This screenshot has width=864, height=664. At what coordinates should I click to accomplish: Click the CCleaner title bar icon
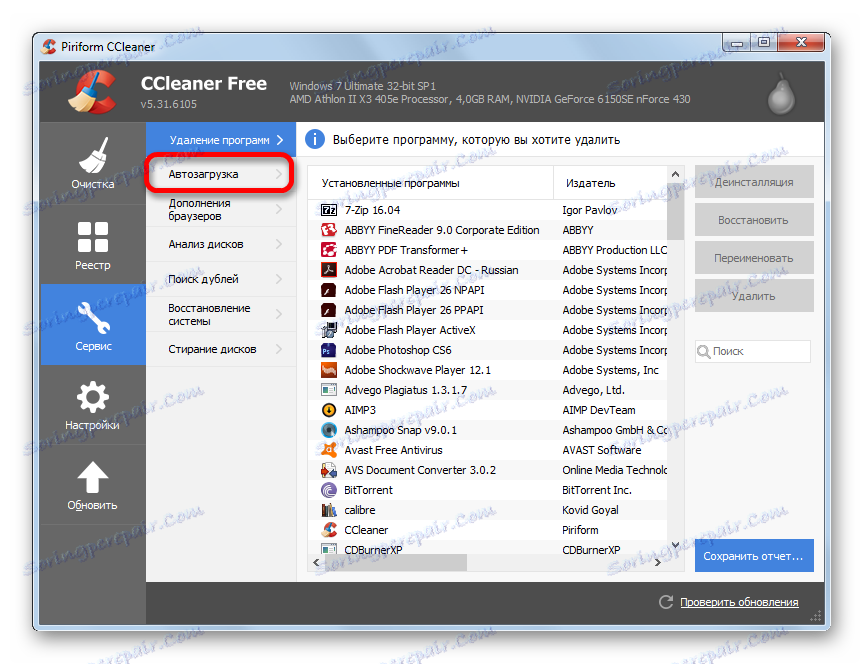[x=49, y=46]
